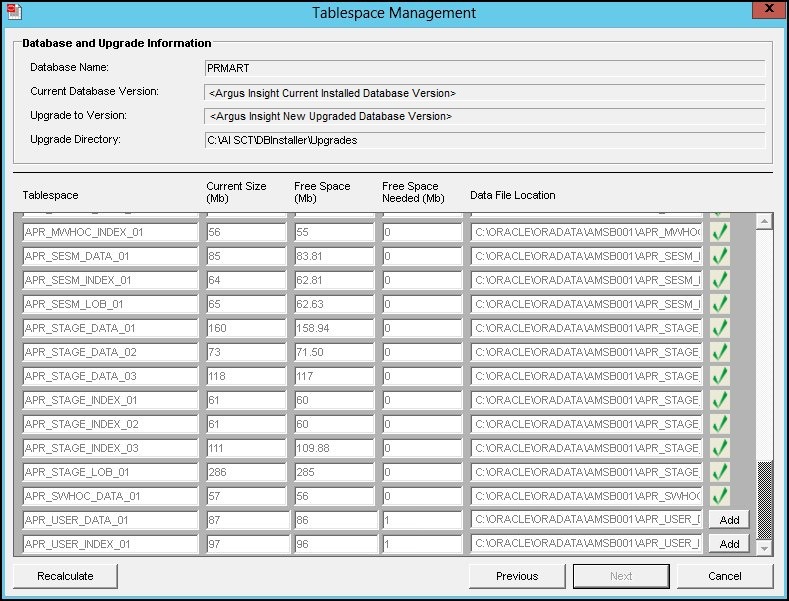Click the Upgrade to Version field
This screenshot has height=601, width=789.
[485, 116]
